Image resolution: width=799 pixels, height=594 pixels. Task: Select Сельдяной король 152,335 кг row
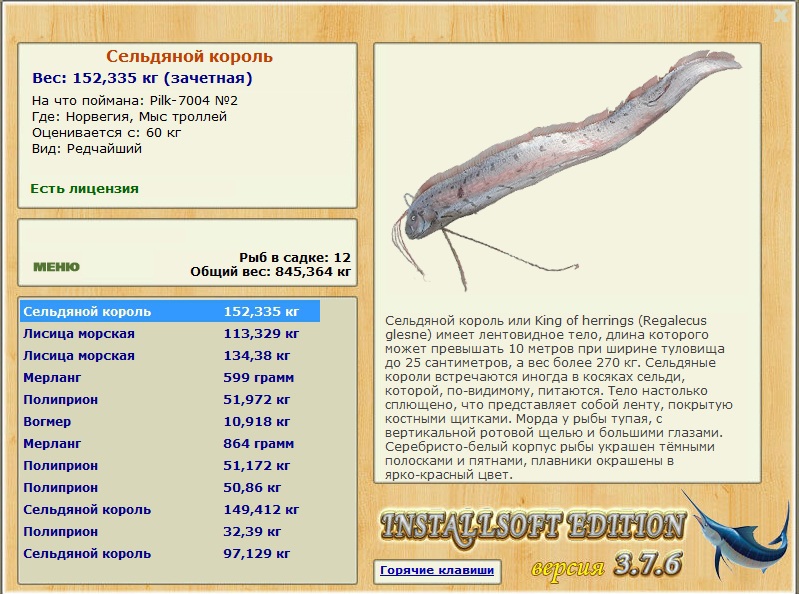coord(170,311)
